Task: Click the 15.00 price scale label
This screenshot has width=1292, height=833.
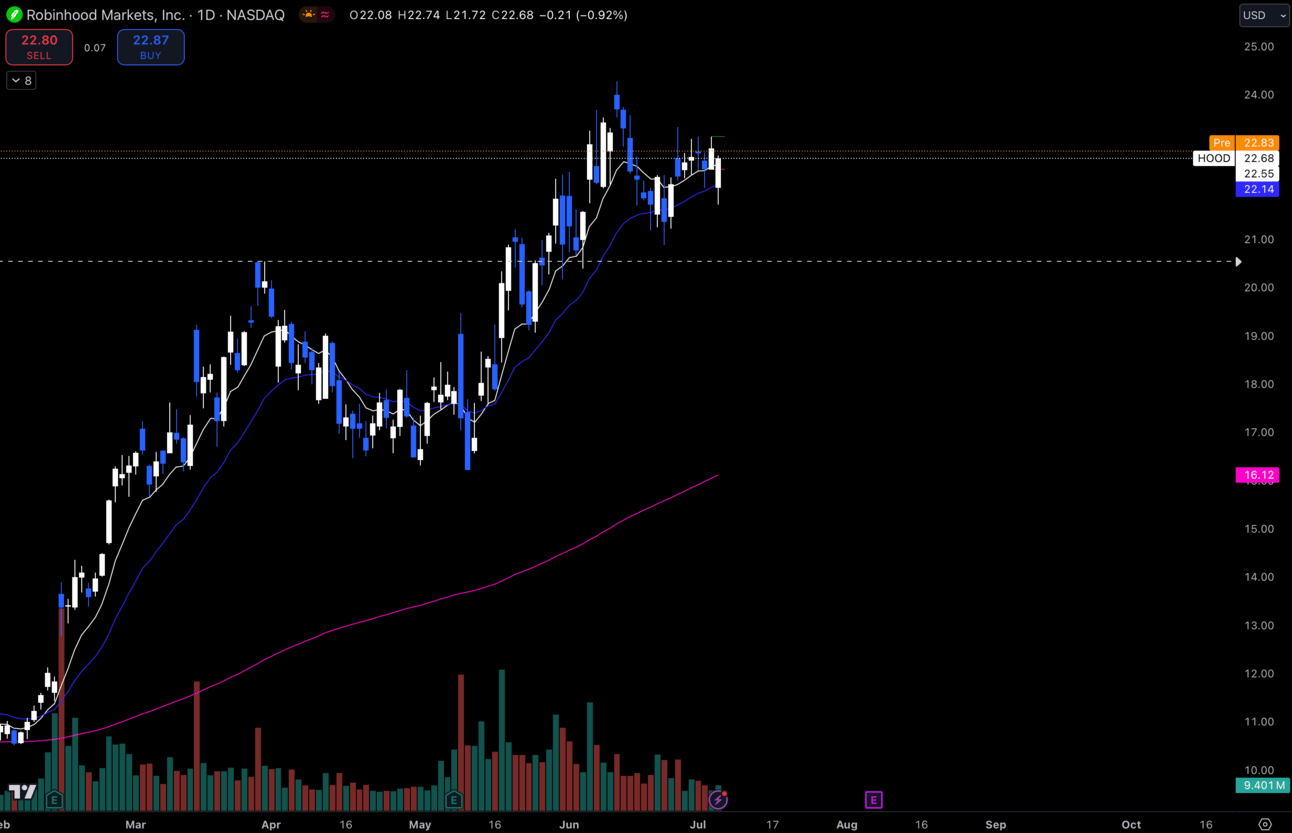Action: pos(1259,529)
